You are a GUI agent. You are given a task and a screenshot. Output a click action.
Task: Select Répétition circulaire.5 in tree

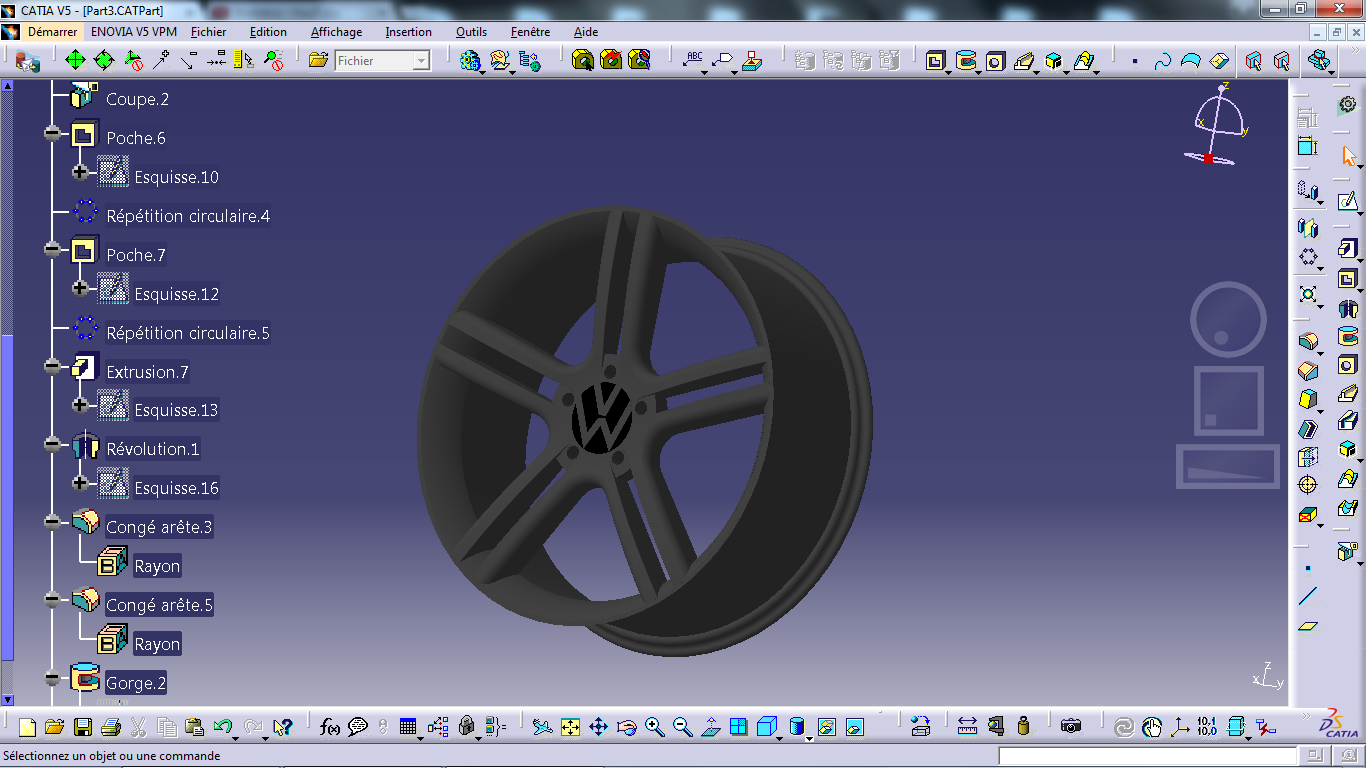[188, 333]
